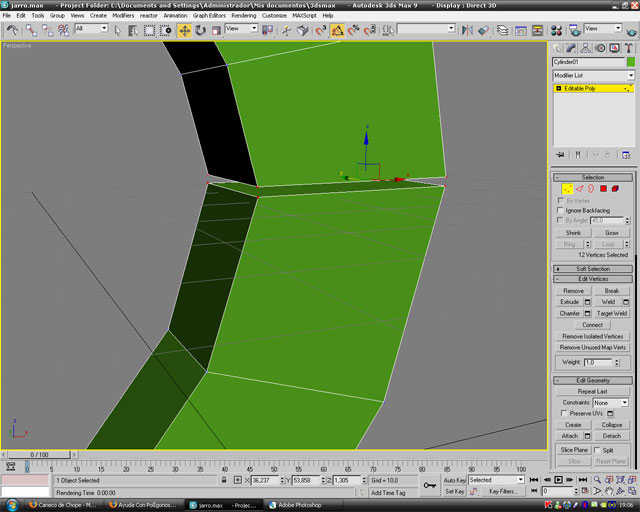Activate the Select and Scale tool
Image resolution: width=640 pixels, height=512 pixels.
(x=216, y=31)
